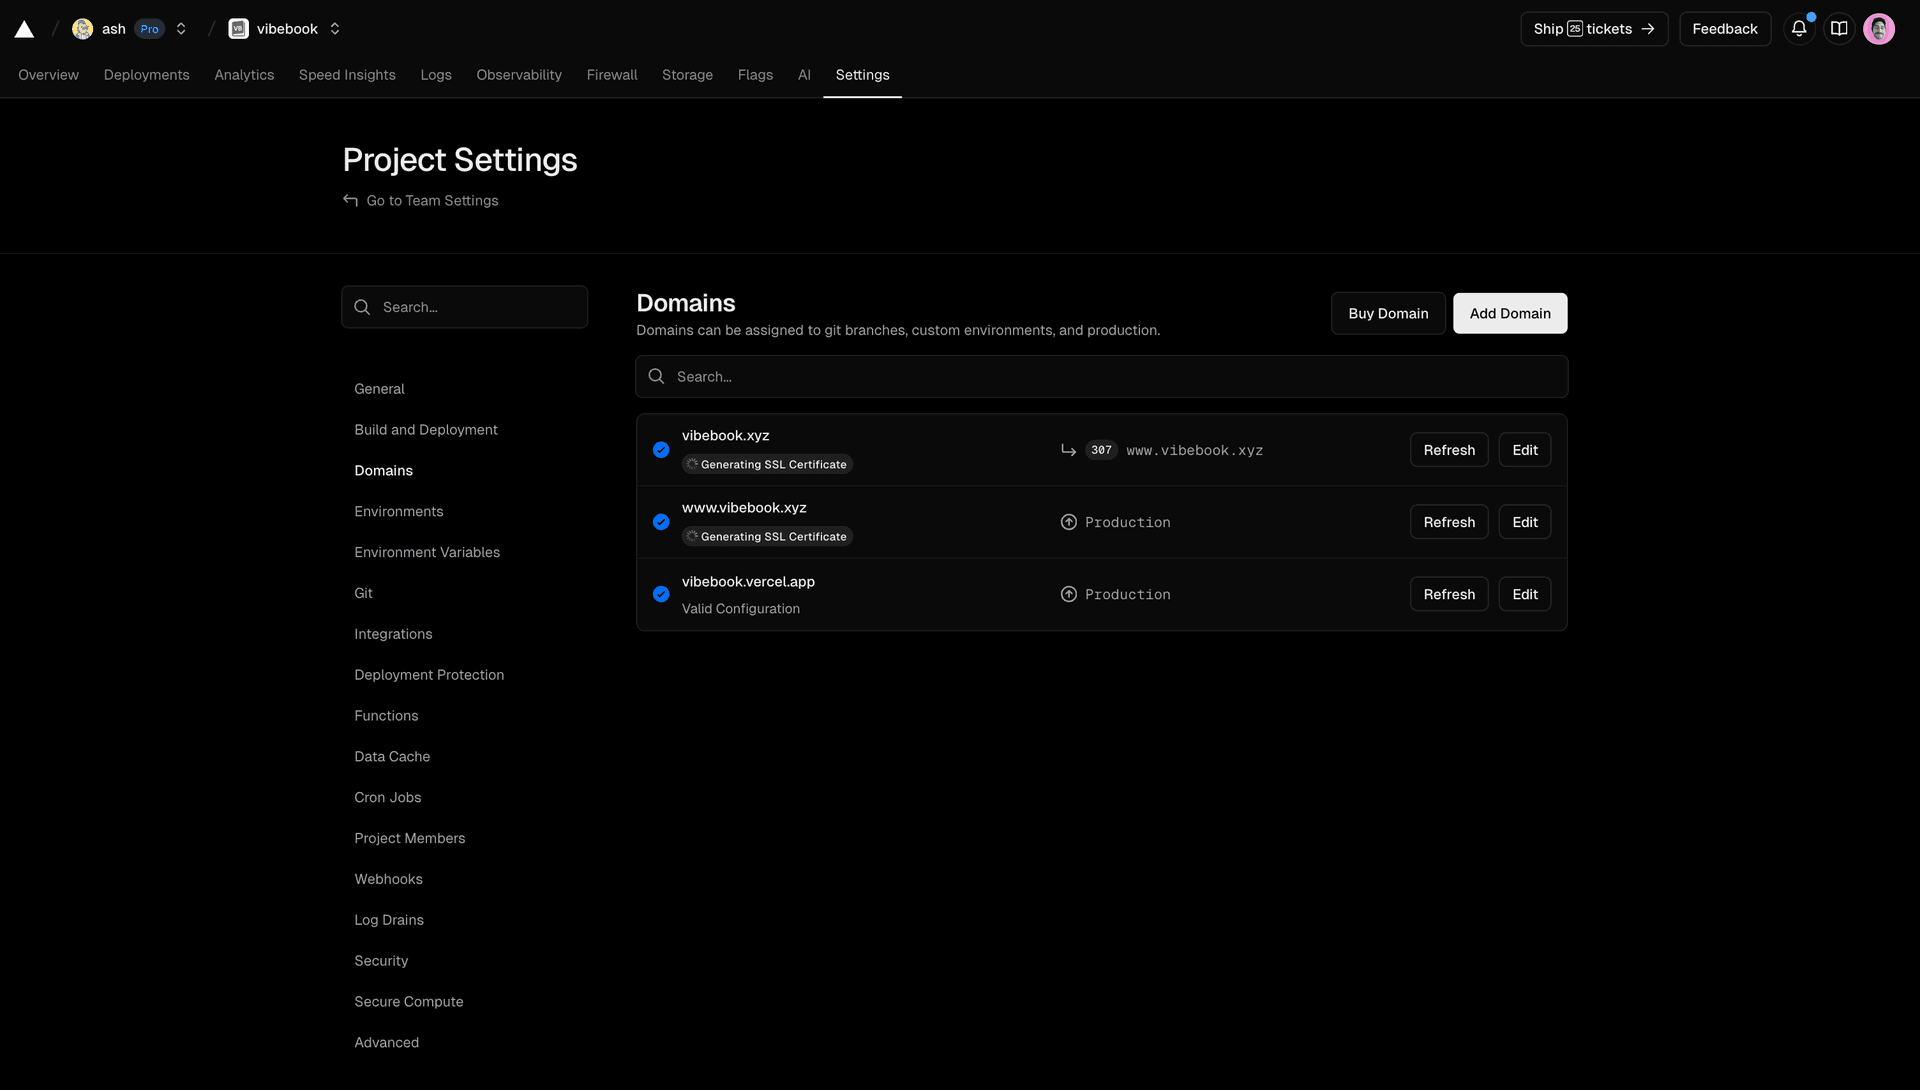This screenshot has height=1090, width=1920.
Task: Click the Pro plan badge
Action: (x=149, y=29)
